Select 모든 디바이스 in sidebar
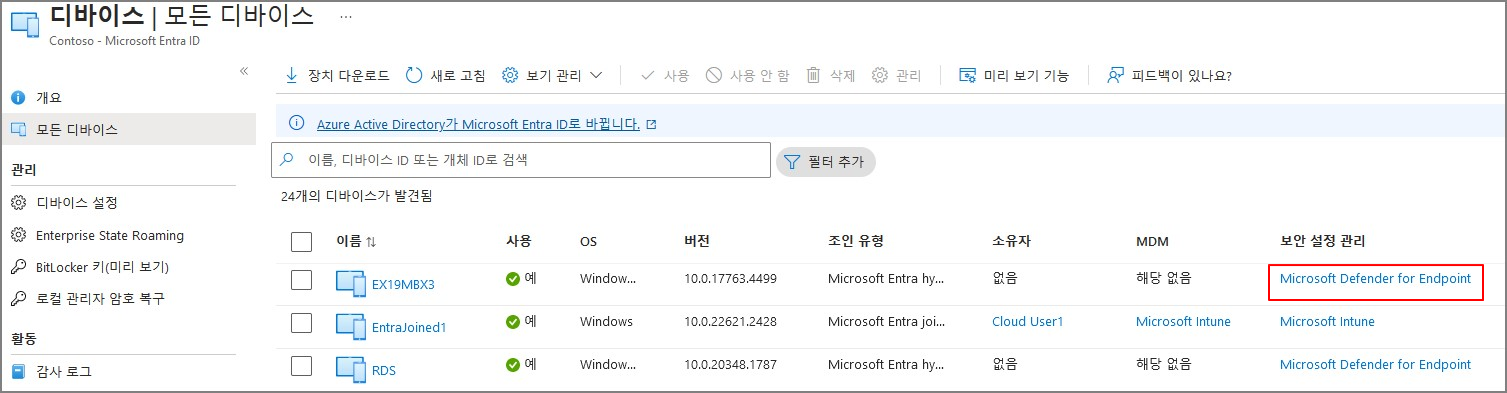1507x393 pixels. [x=77, y=129]
